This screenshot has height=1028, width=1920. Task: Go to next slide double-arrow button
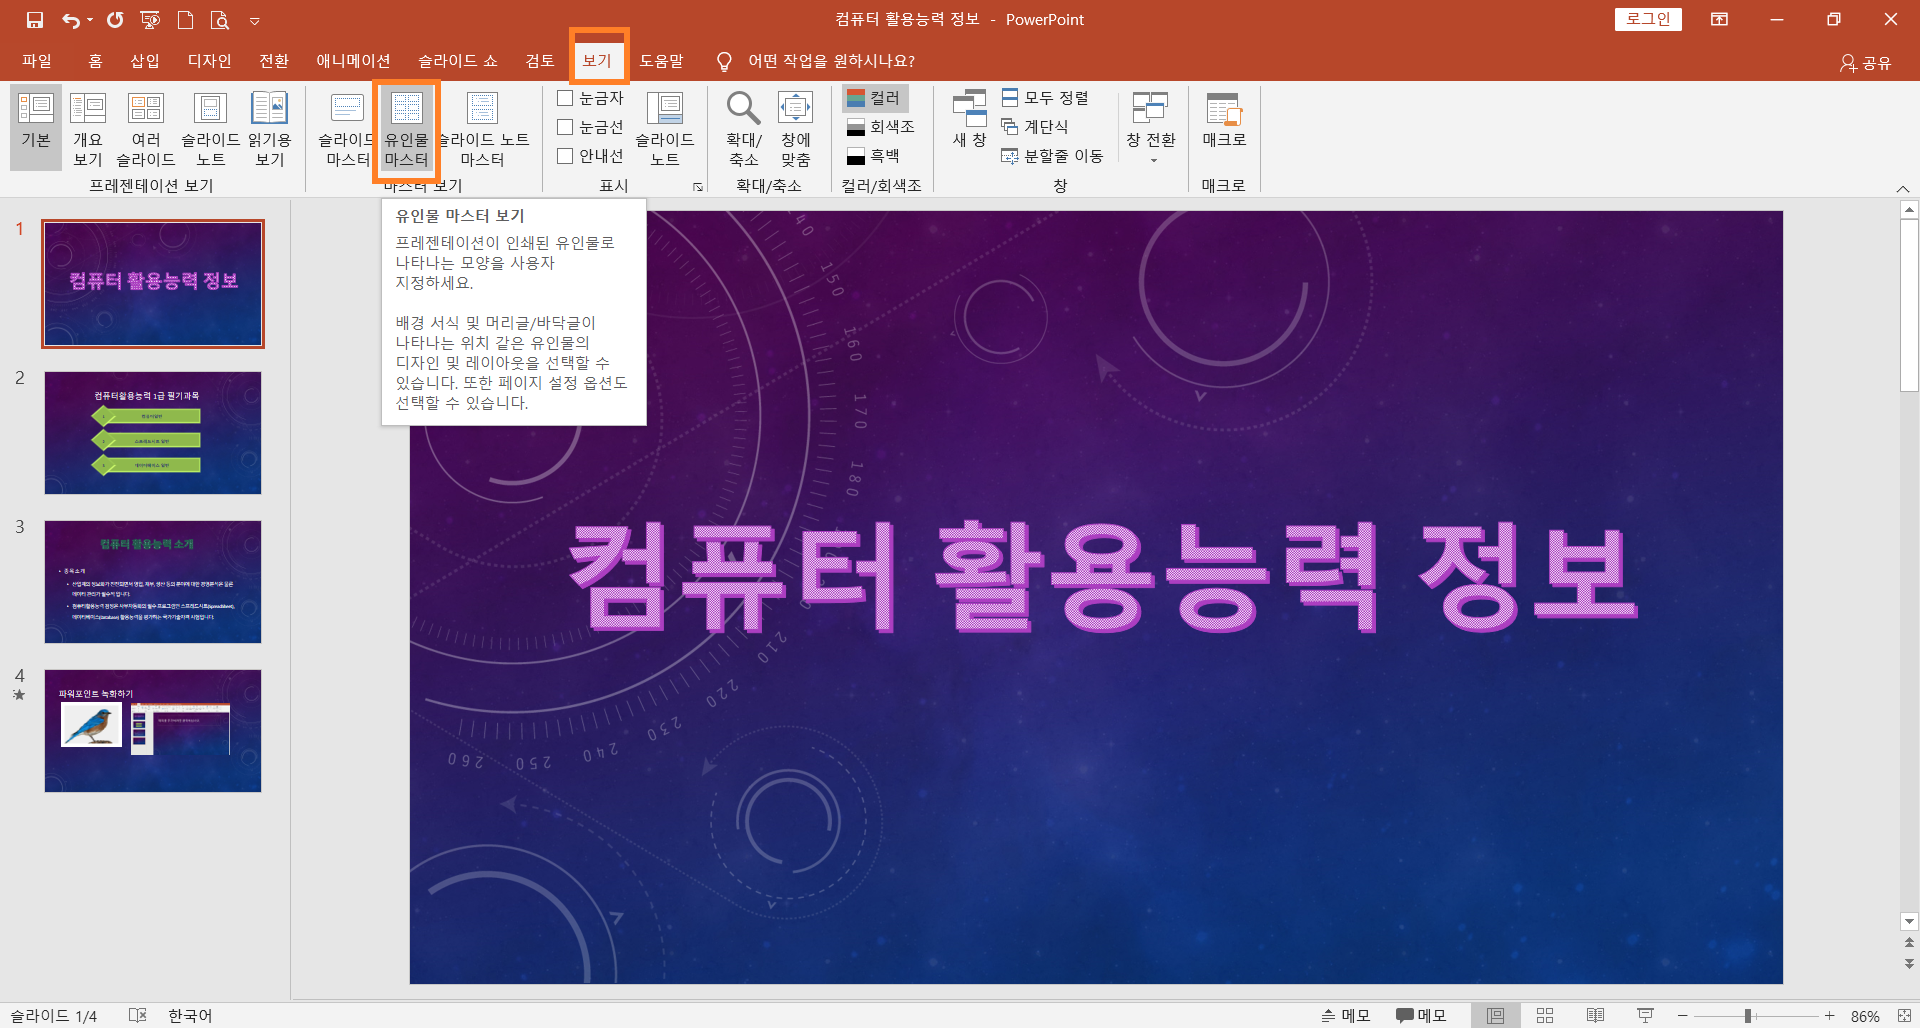click(1909, 963)
